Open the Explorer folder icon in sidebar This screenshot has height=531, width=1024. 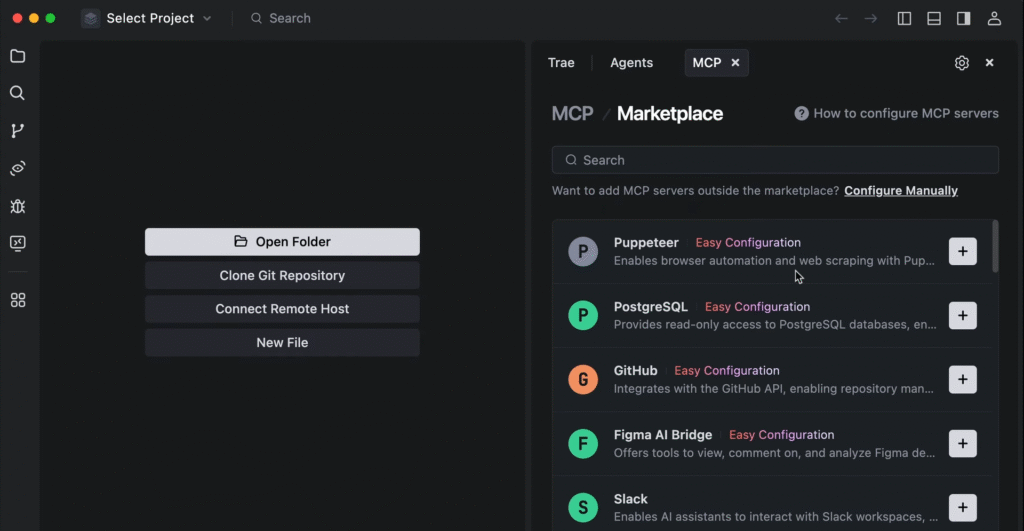click(18, 56)
